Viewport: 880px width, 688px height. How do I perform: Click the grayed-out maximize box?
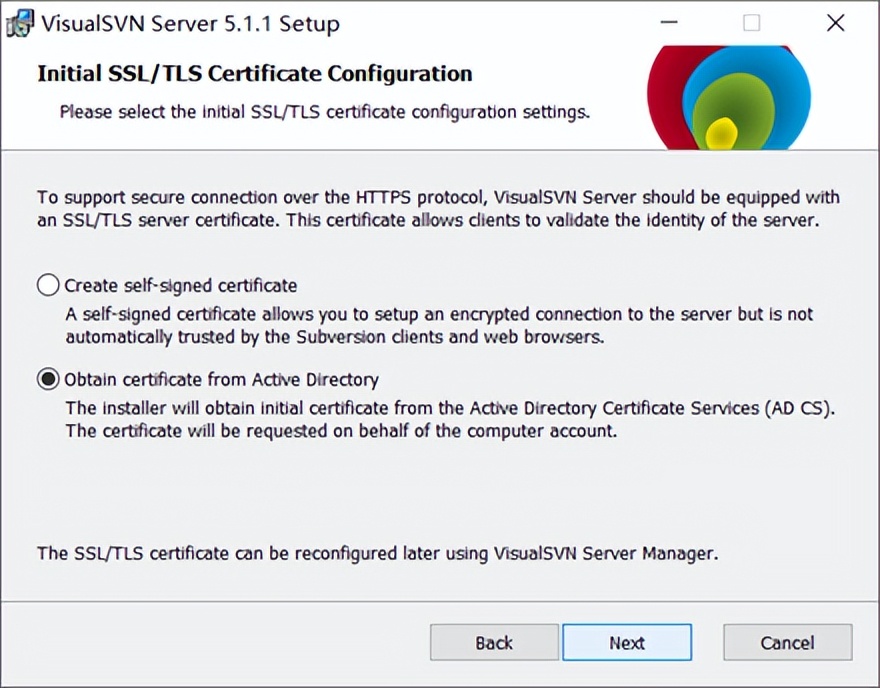point(751,23)
